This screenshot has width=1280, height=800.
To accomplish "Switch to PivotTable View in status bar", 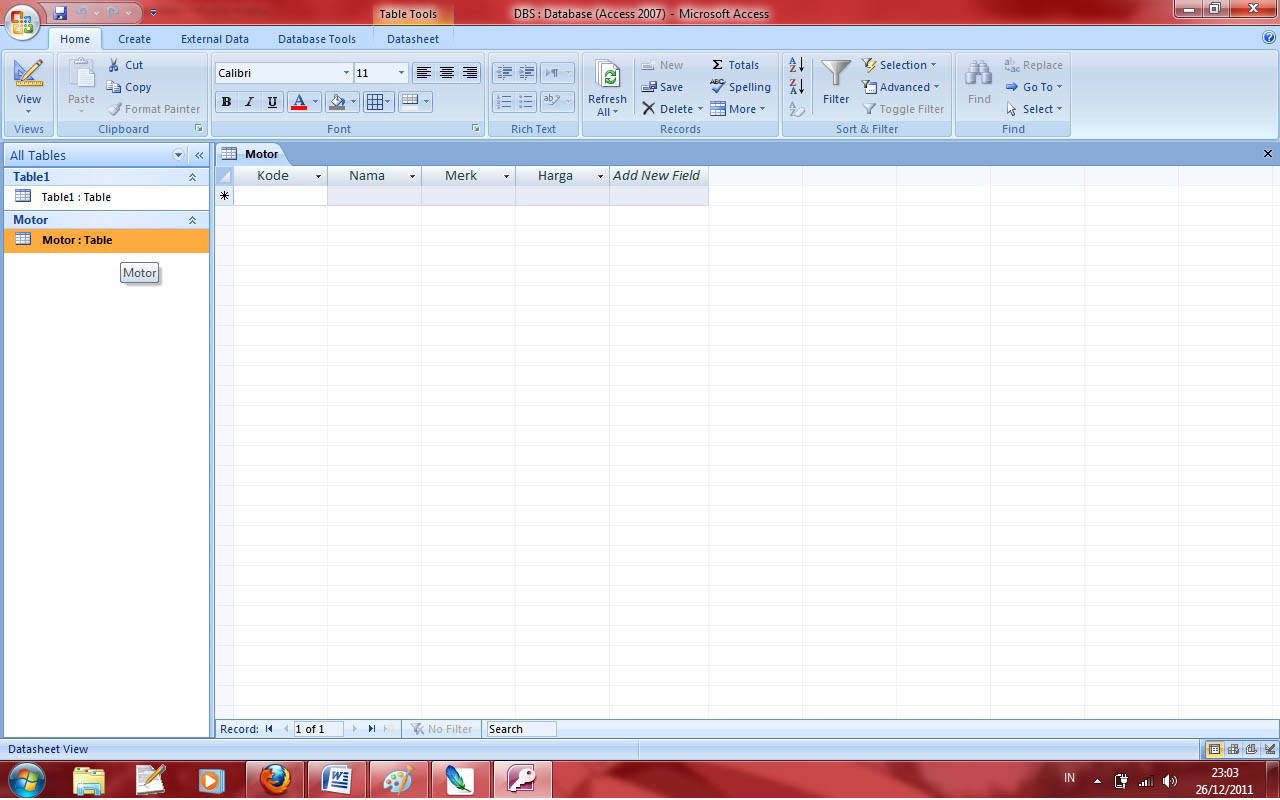I will (1233, 749).
